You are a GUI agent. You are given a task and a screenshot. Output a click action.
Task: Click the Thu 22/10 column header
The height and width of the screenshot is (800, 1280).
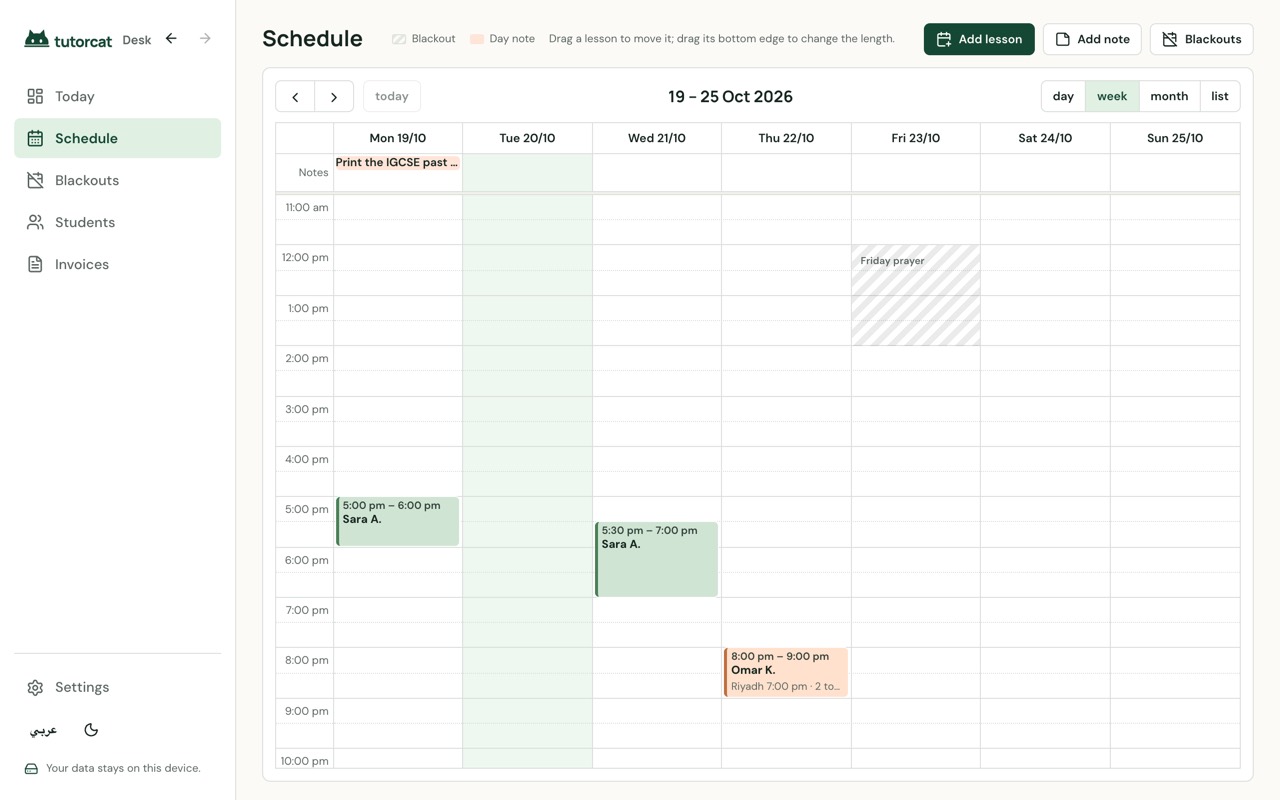[786, 138]
